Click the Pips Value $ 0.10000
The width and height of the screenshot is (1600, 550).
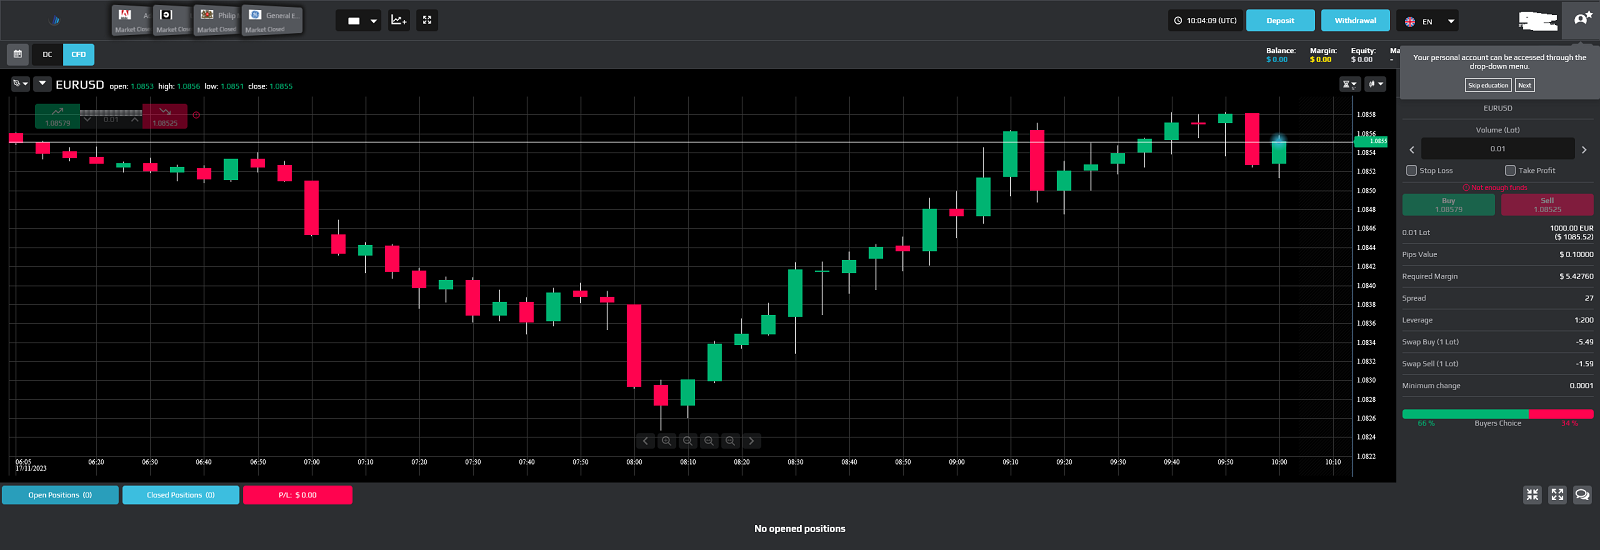pos(1576,254)
